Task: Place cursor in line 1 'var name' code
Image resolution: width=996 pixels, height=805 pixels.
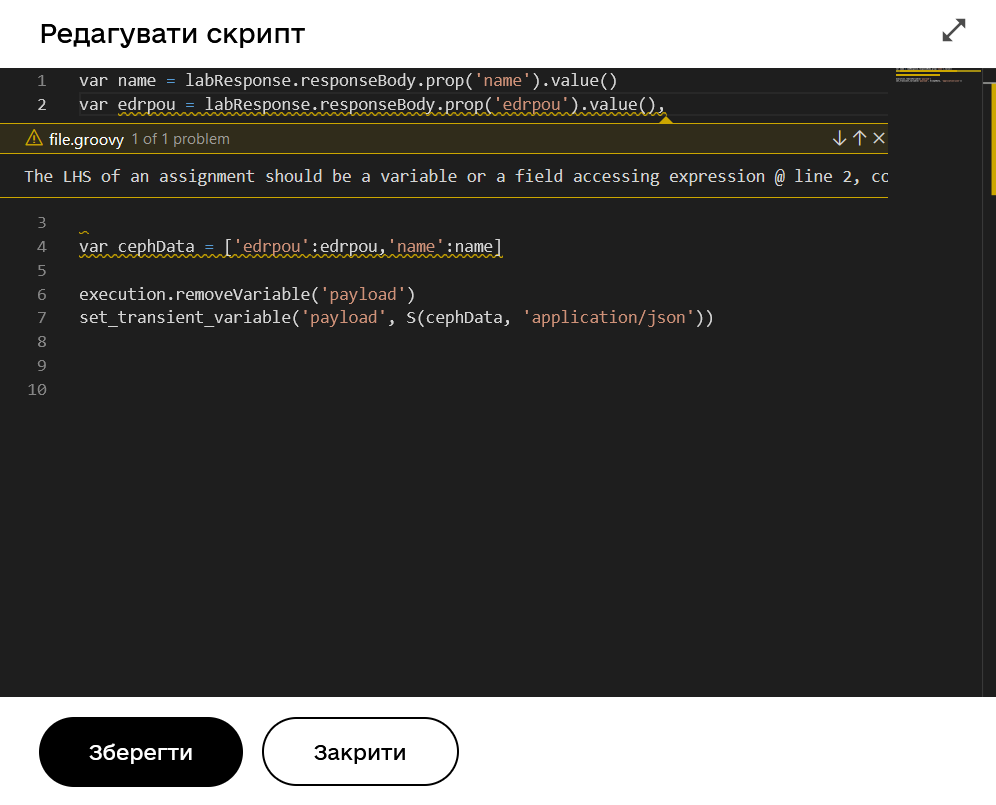Action: 348,81
